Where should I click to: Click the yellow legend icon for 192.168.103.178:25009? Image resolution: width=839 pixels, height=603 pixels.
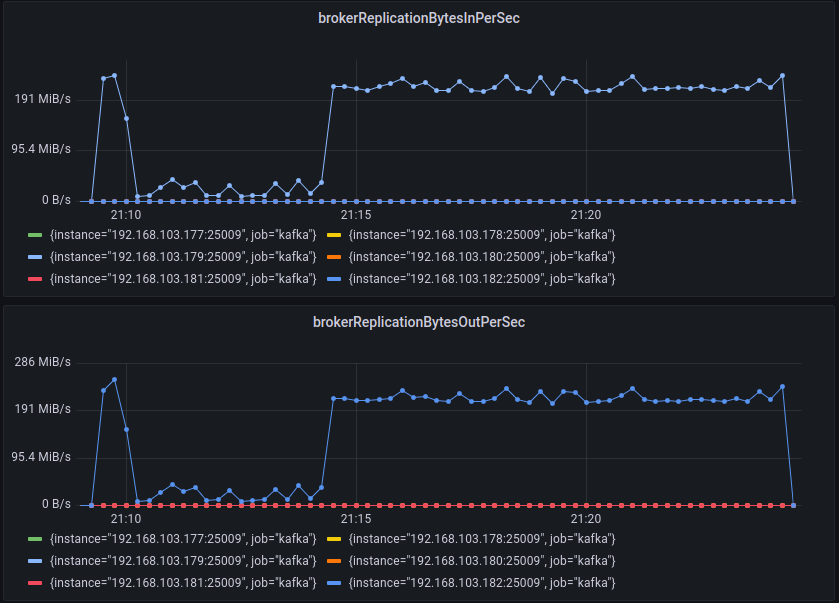tap(336, 234)
